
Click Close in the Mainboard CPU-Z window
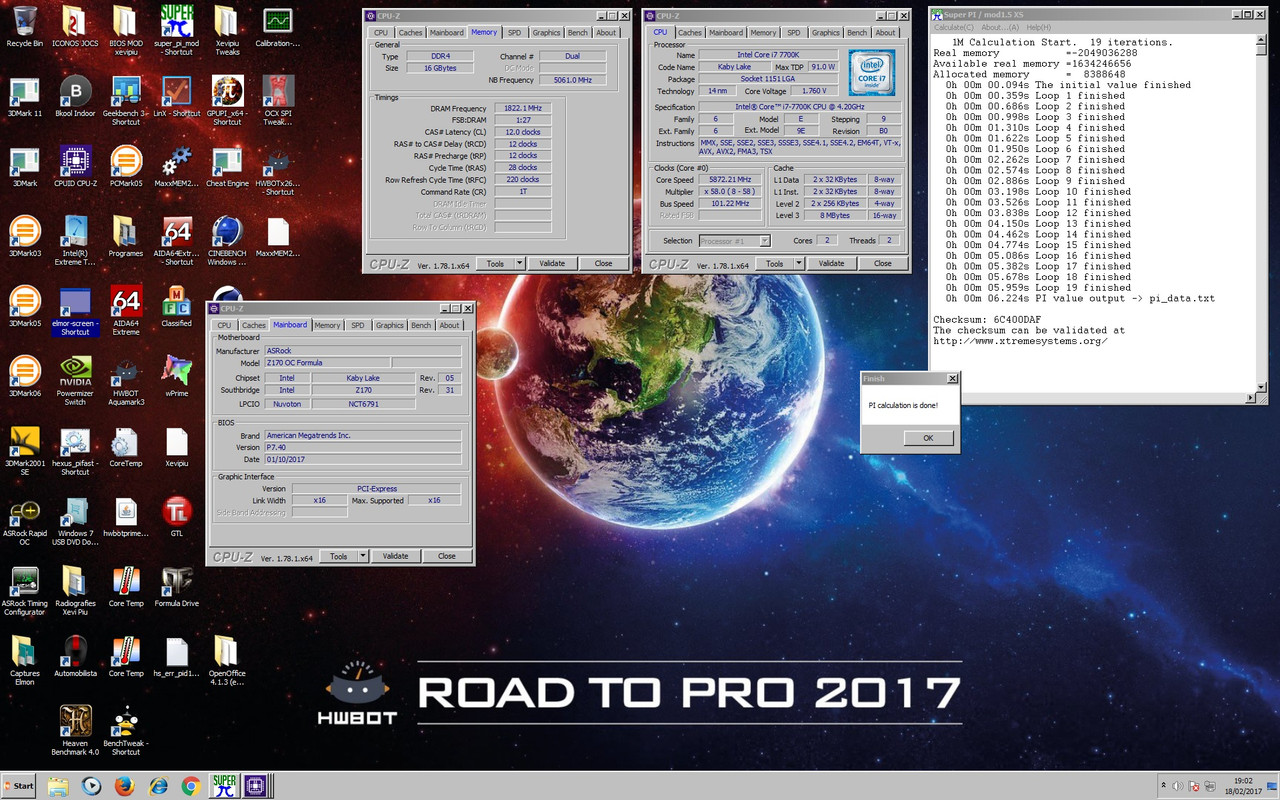(447, 556)
